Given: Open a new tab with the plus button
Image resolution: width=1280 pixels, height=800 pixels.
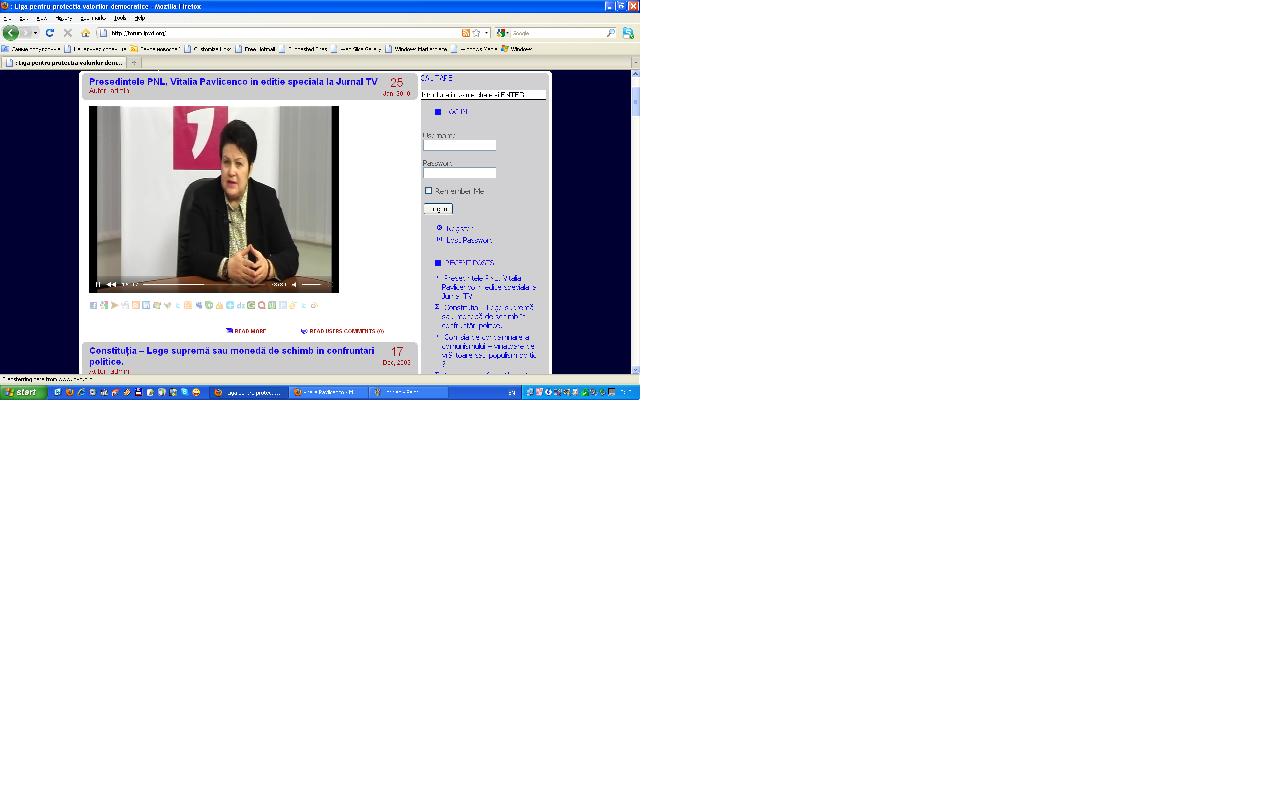Looking at the screenshot, I should (134, 62).
